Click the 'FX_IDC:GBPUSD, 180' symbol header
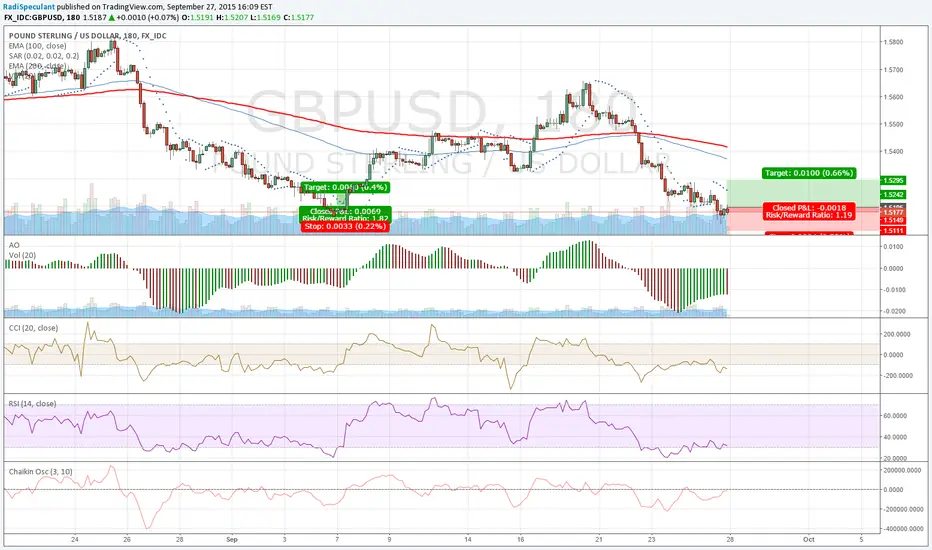The image size is (932, 550). pyautogui.click(x=42, y=17)
